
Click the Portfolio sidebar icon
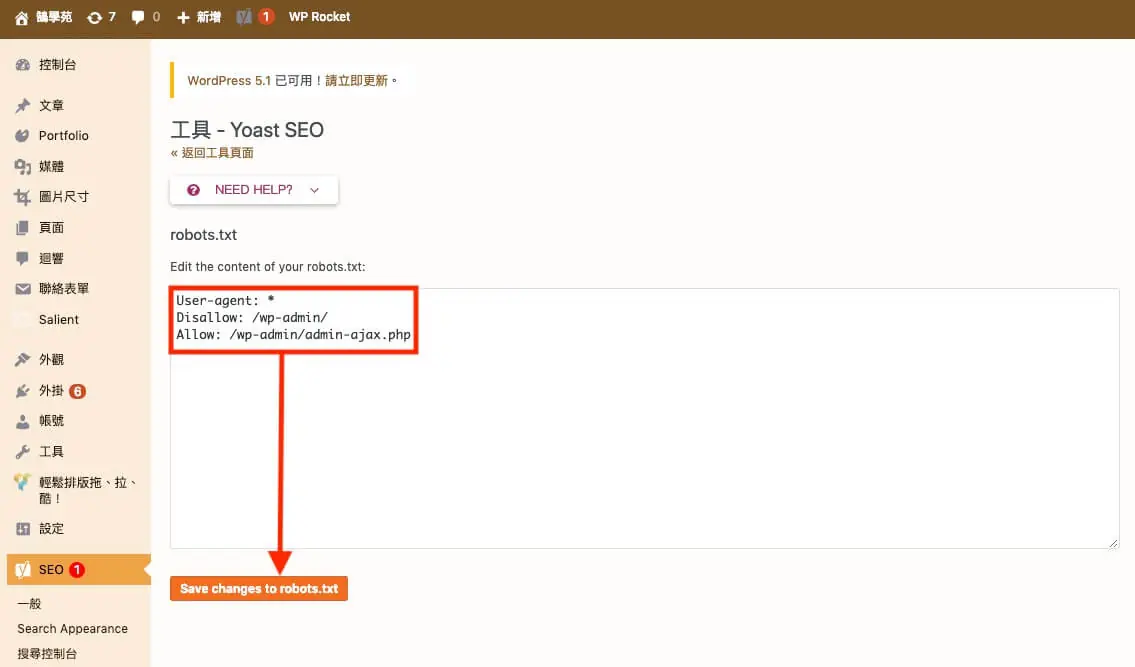[22, 135]
